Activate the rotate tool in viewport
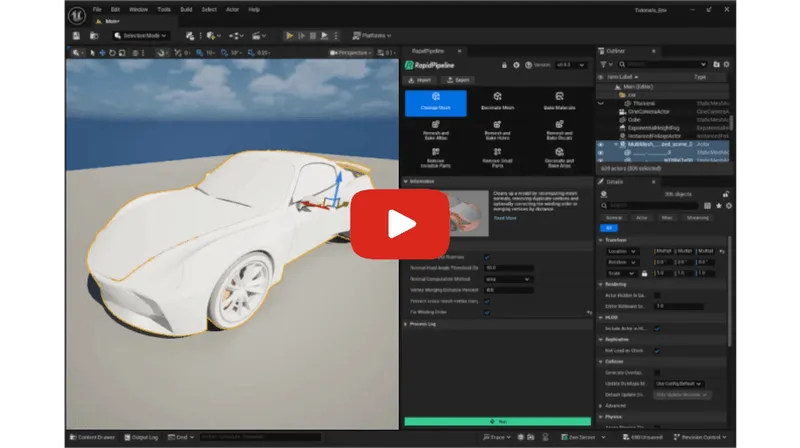The image size is (800, 448). [x=112, y=53]
